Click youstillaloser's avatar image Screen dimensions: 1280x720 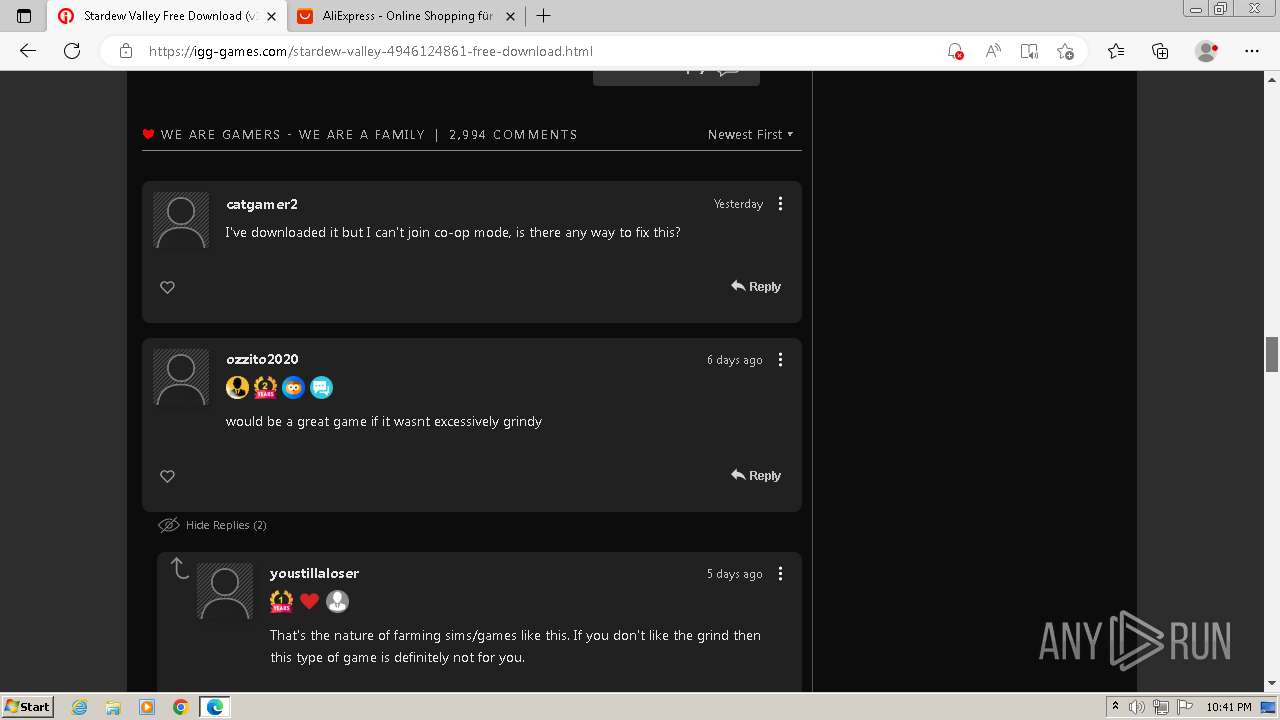(x=225, y=591)
